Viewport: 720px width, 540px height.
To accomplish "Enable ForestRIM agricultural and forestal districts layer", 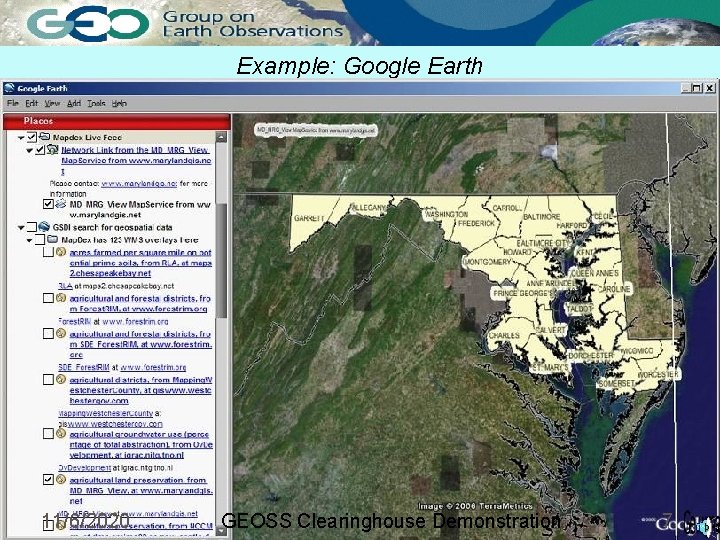I will [48, 298].
